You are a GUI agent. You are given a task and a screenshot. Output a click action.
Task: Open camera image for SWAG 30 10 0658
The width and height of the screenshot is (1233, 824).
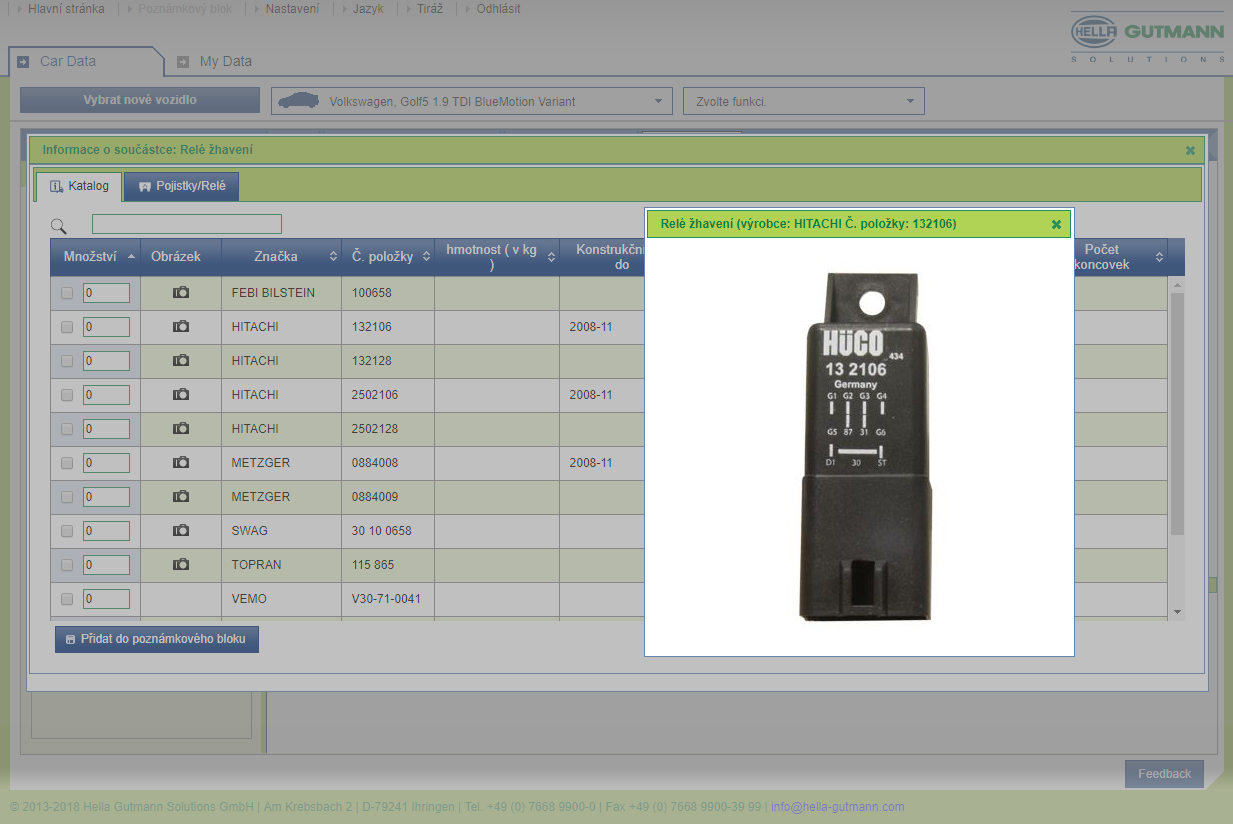(181, 531)
